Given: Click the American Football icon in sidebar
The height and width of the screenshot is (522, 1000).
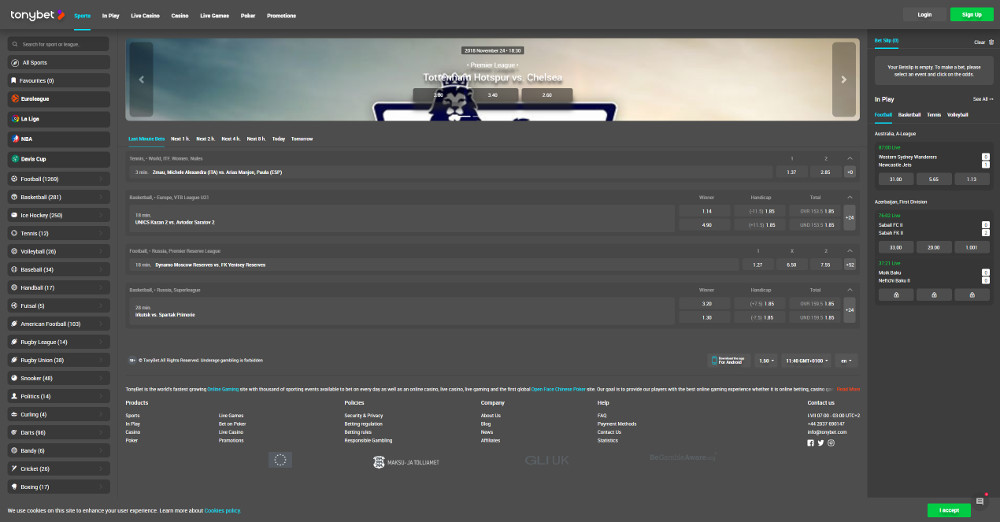Looking at the screenshot, I should click(14, 324).
